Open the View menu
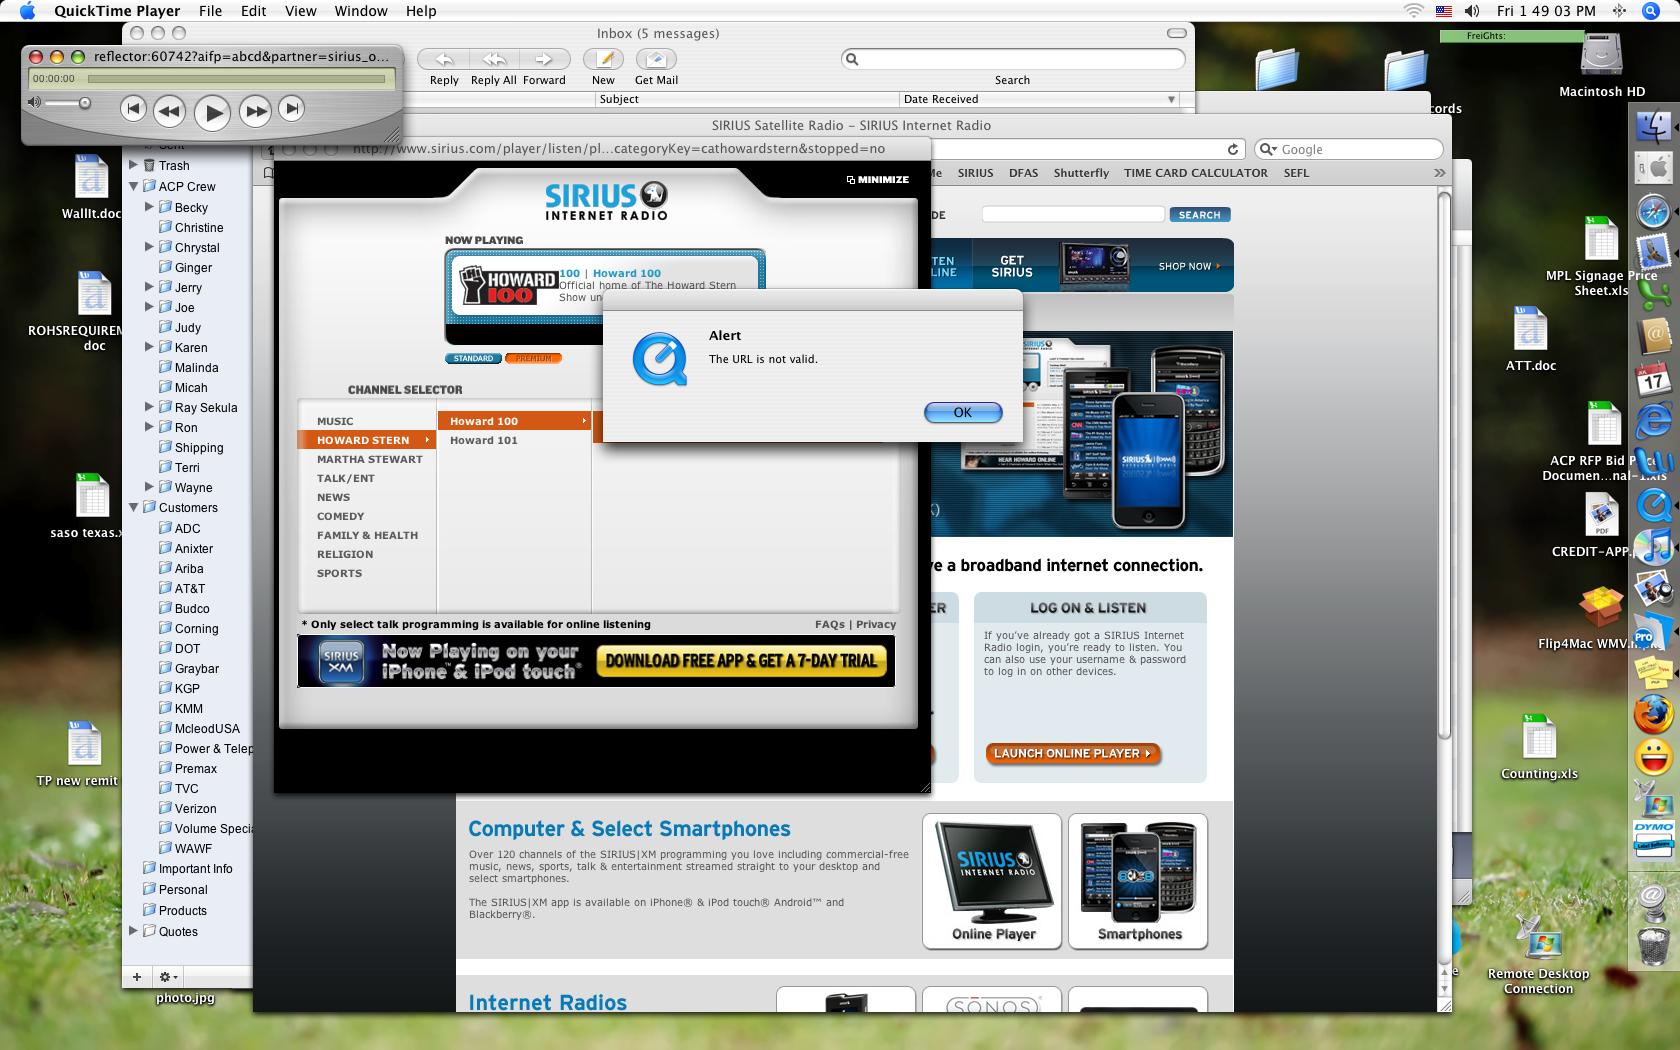 [x=301, y=11]
